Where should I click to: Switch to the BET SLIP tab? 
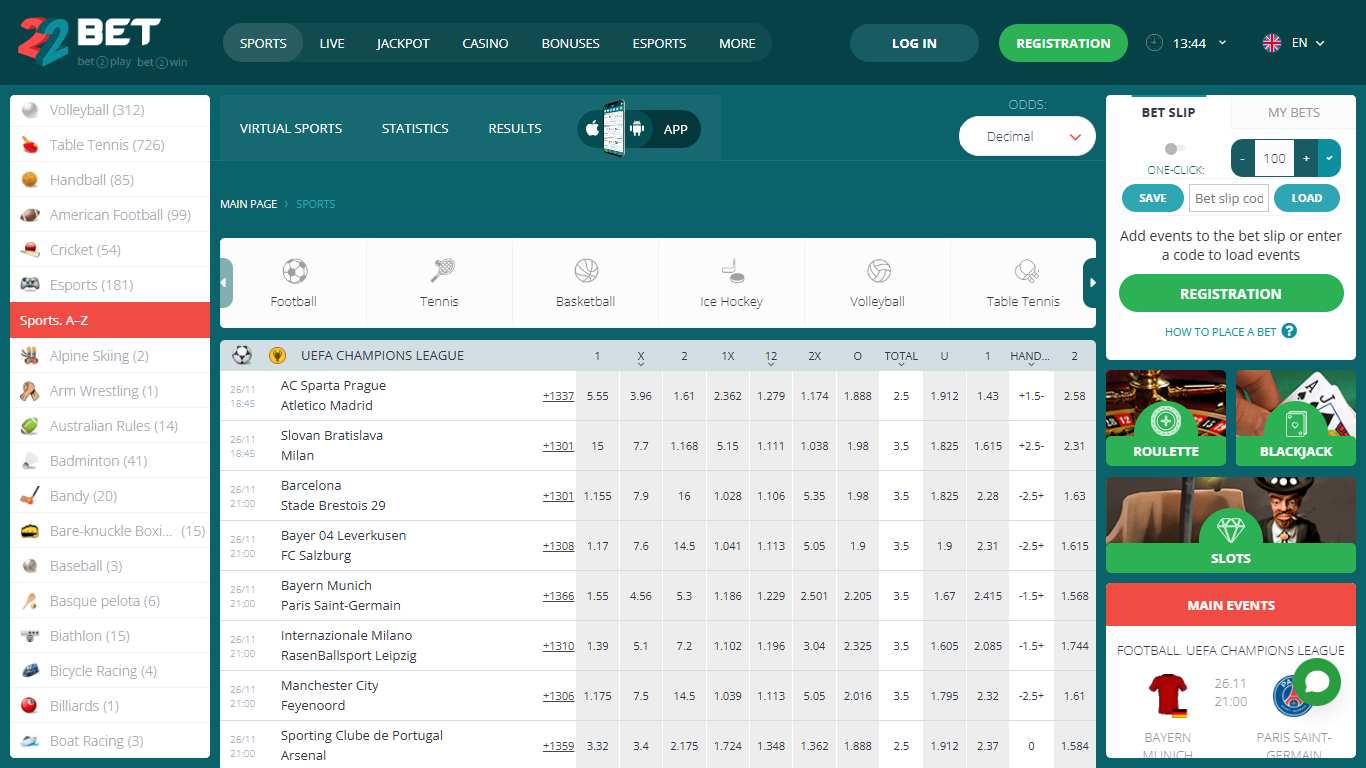click(x=1168, y=112)
